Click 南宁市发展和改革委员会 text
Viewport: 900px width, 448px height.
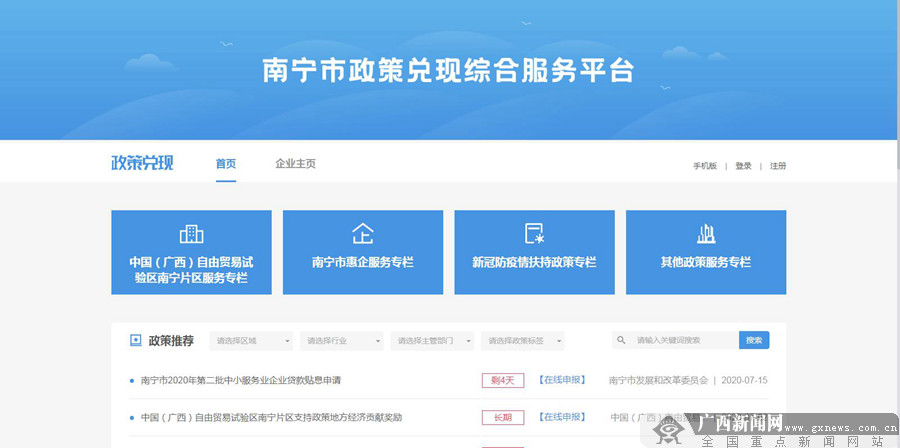click(x=658, y=380)
